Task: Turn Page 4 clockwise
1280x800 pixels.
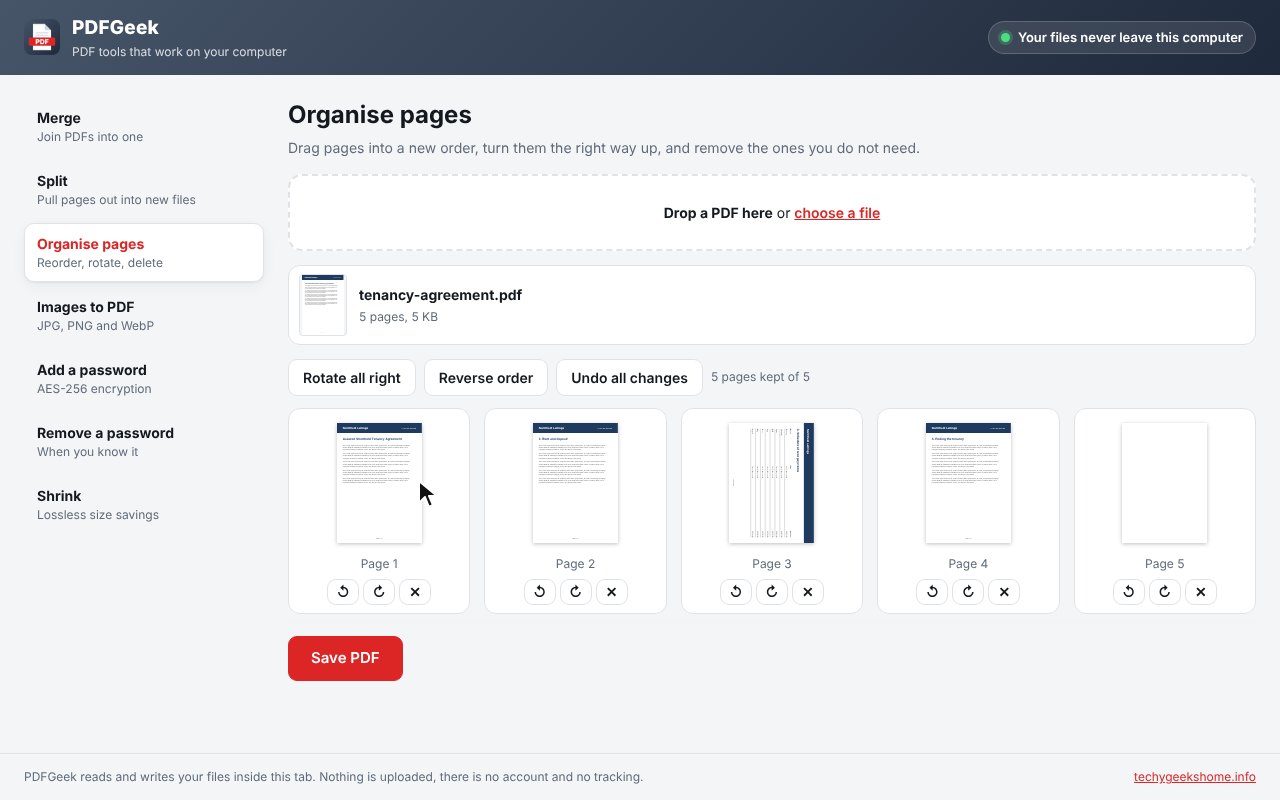Action: [968, 592]
